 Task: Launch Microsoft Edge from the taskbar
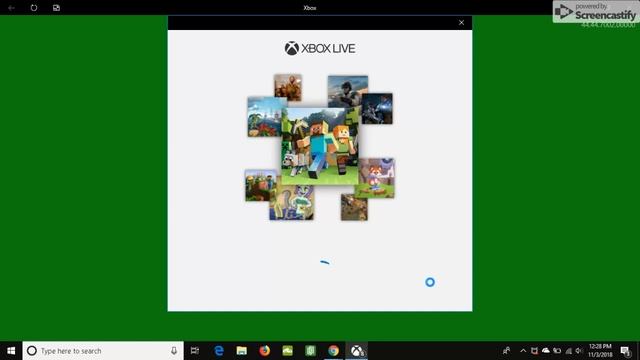pyautogui.click(x=219, y=351)
